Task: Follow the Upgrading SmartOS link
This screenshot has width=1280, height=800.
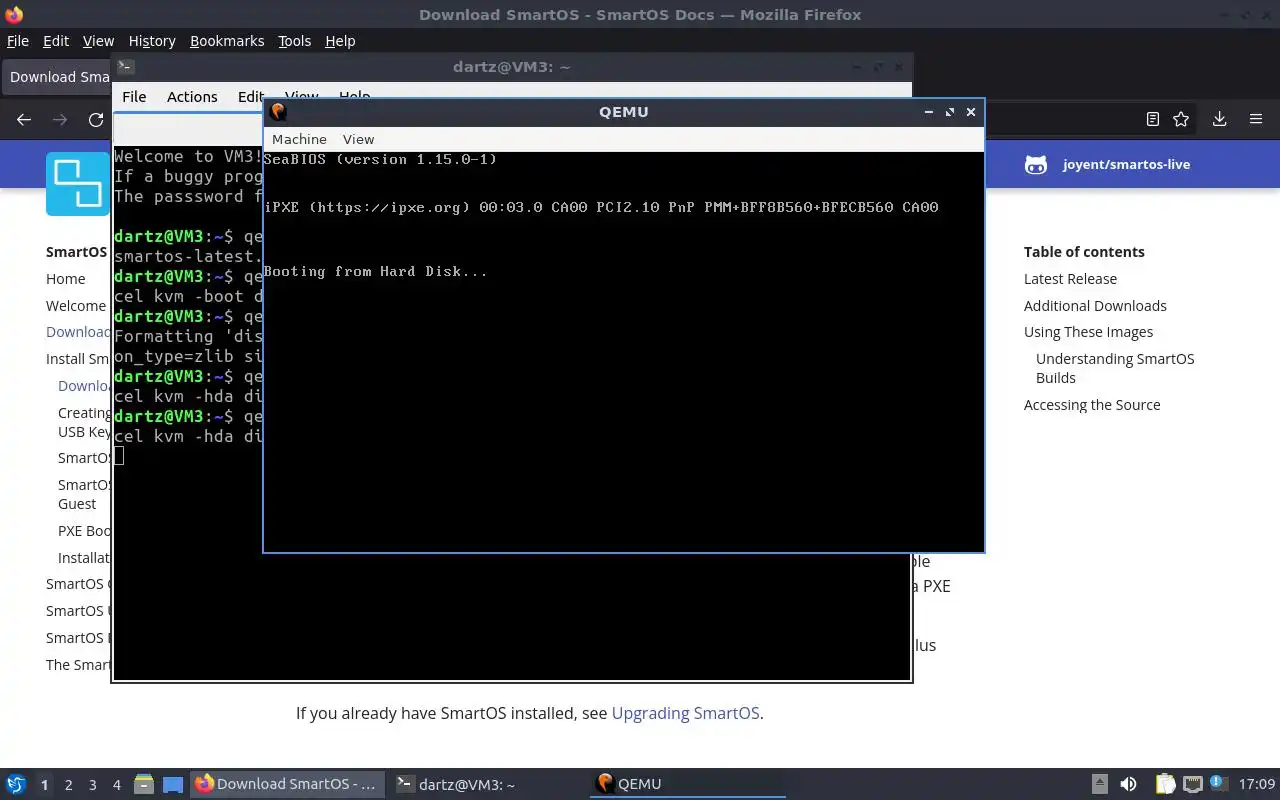Action: click(x=685, y=713)
